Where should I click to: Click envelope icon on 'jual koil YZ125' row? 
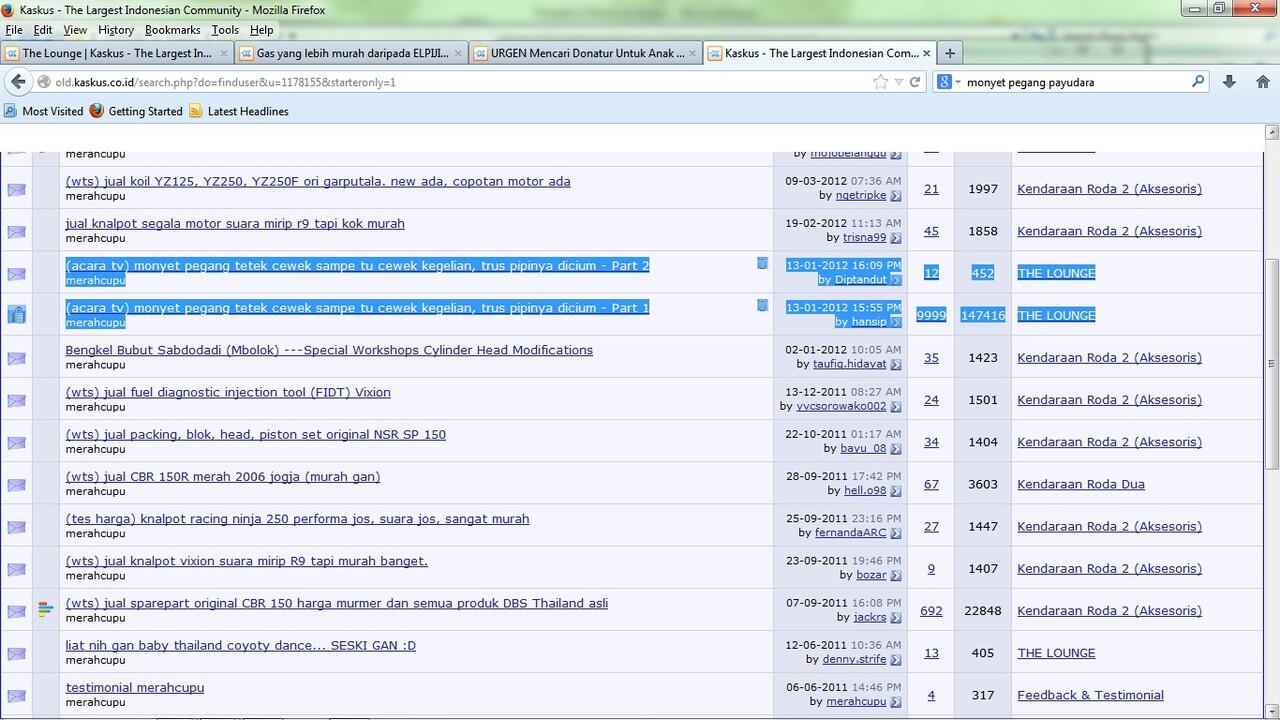pos(16,189)
